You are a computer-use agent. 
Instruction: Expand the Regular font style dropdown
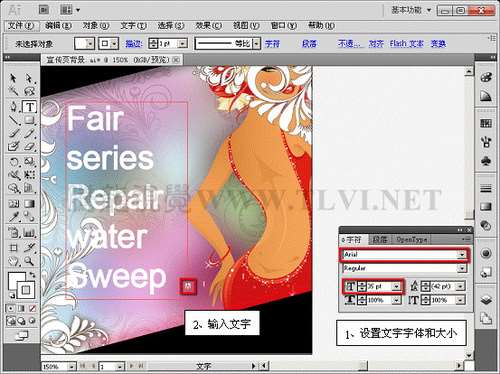click(462, 268)
